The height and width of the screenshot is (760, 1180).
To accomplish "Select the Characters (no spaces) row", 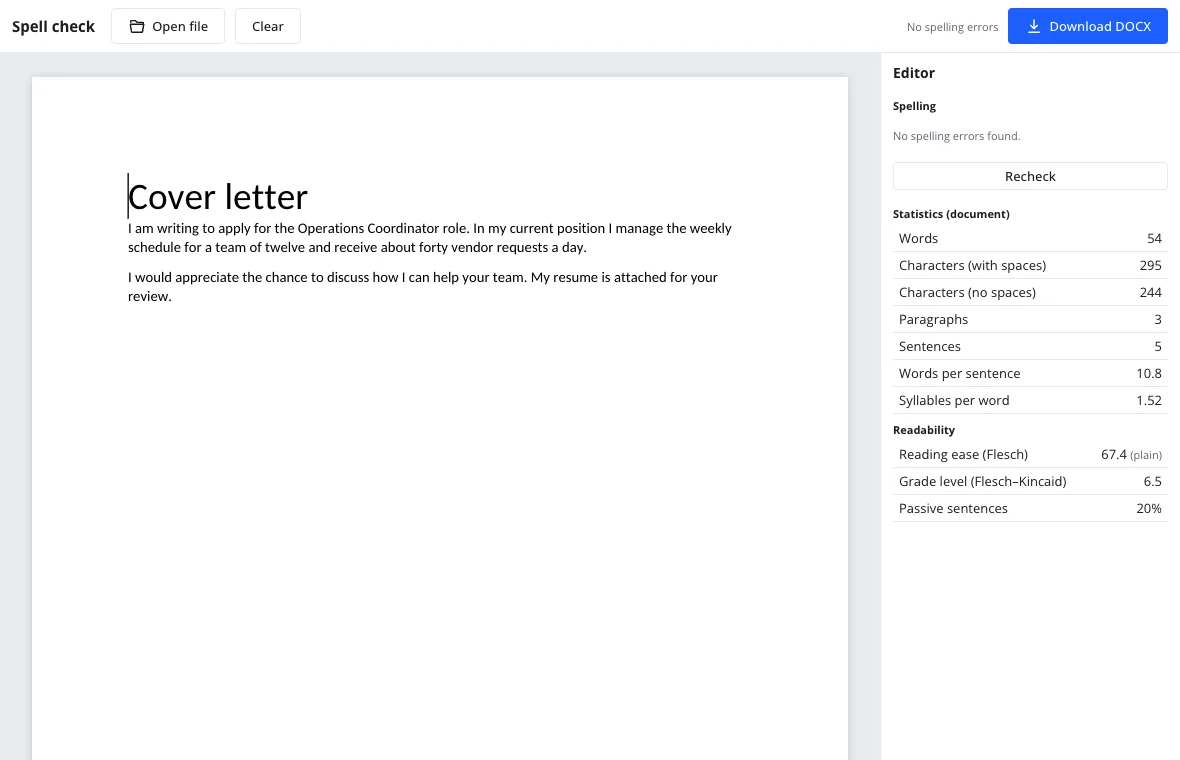I will click(1029, 293).
